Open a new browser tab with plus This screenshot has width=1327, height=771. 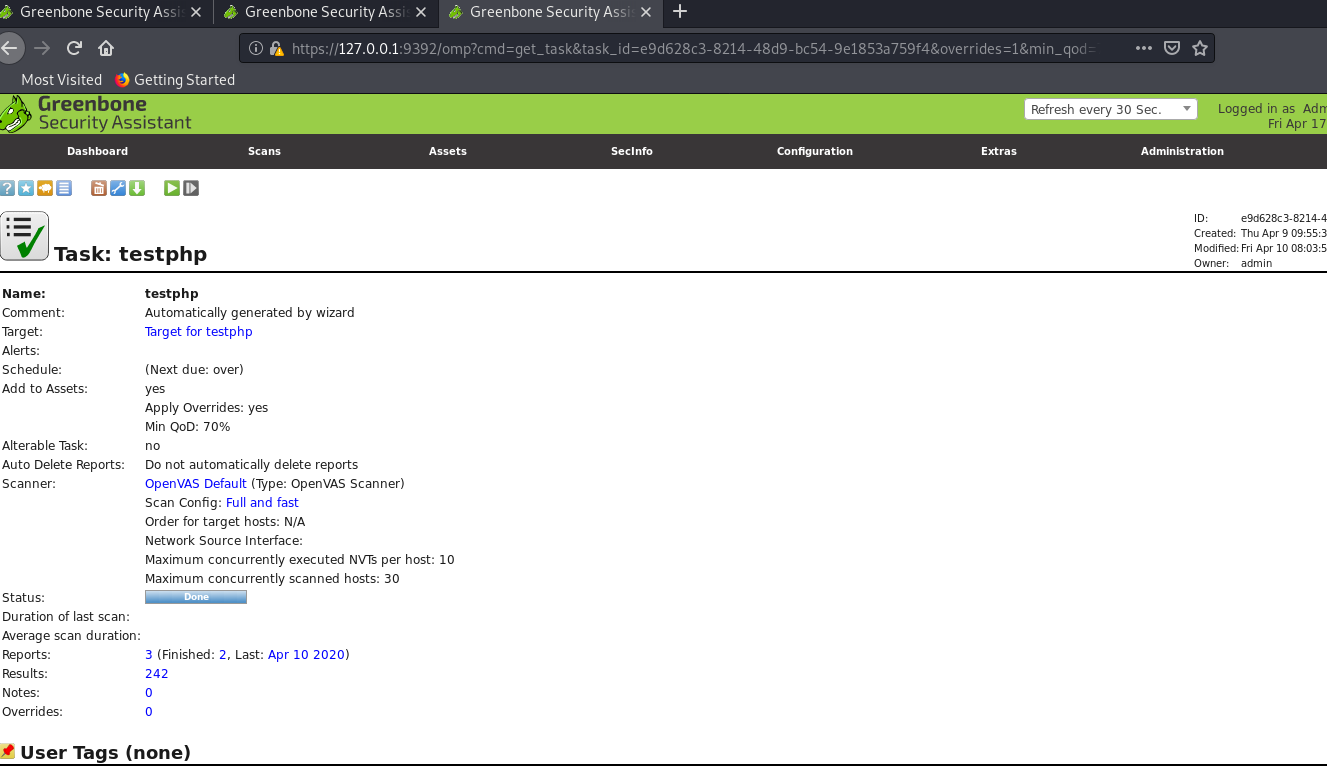click(681, 12)
